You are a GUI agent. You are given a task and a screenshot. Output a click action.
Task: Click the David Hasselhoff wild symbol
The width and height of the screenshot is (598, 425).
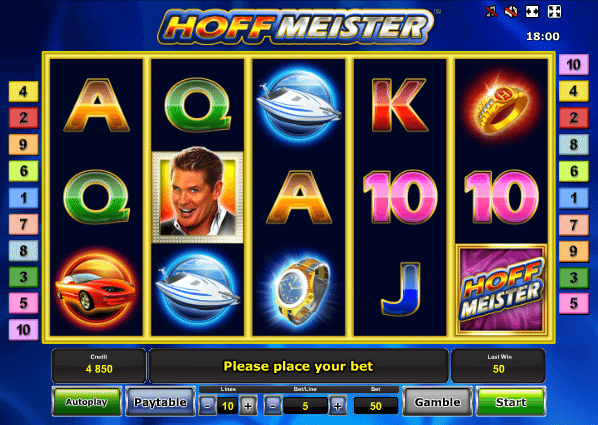198,197
